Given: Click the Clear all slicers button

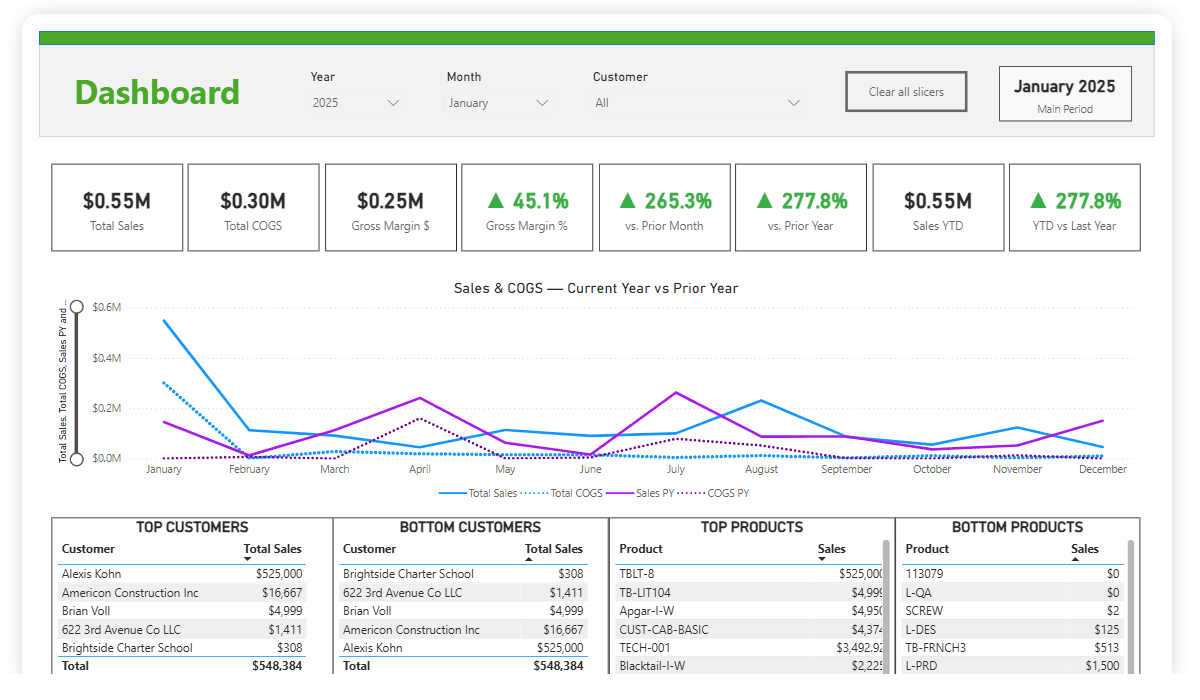Looking at the screenshot, I should click(906, 92).
